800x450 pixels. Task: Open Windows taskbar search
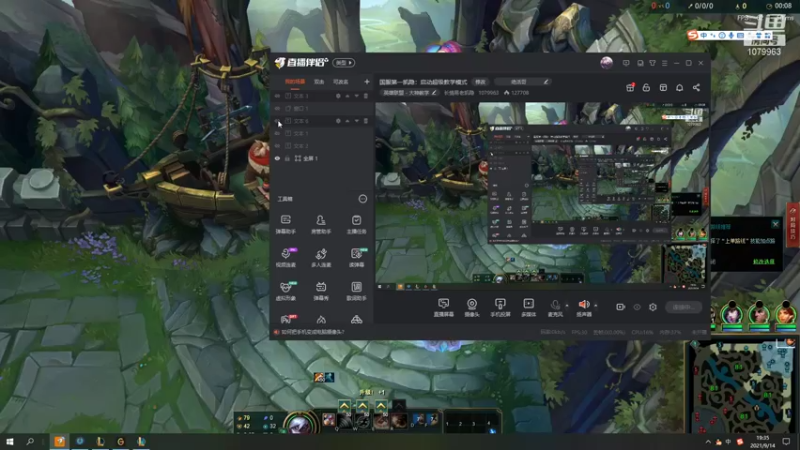(x=30, y=441)
